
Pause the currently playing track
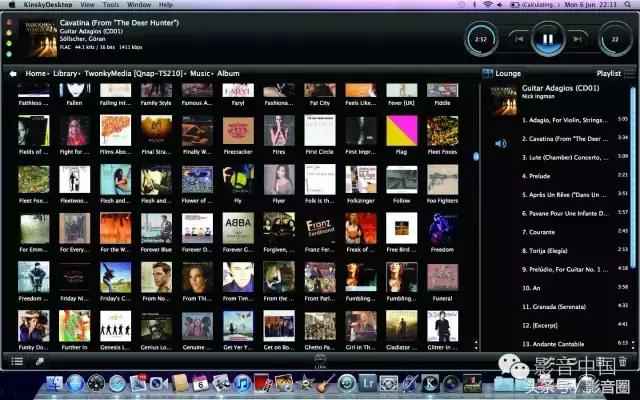(548, 39)
